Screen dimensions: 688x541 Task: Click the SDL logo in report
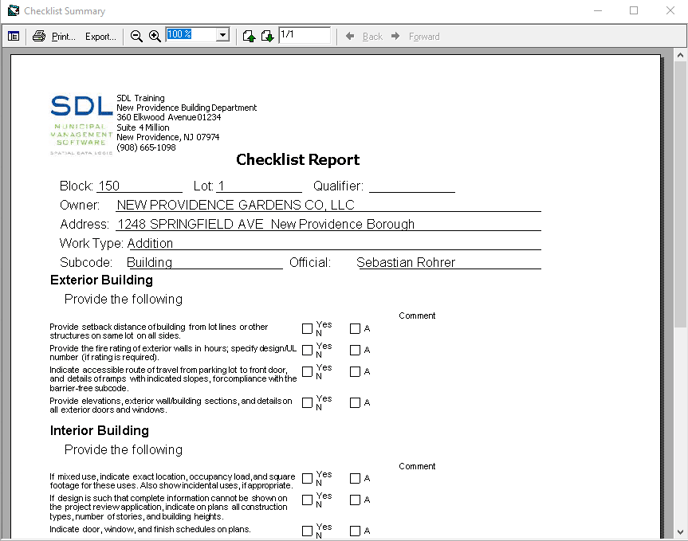point(82,125)
